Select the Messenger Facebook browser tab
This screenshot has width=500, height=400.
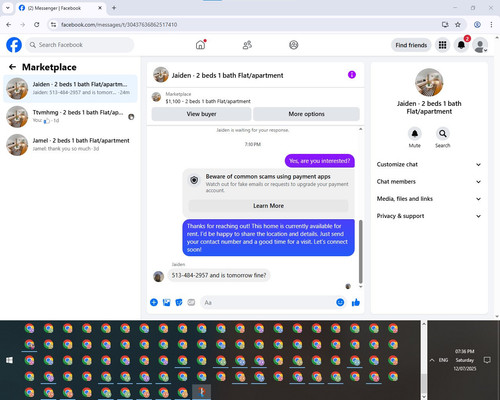click(x=60, y=8)
